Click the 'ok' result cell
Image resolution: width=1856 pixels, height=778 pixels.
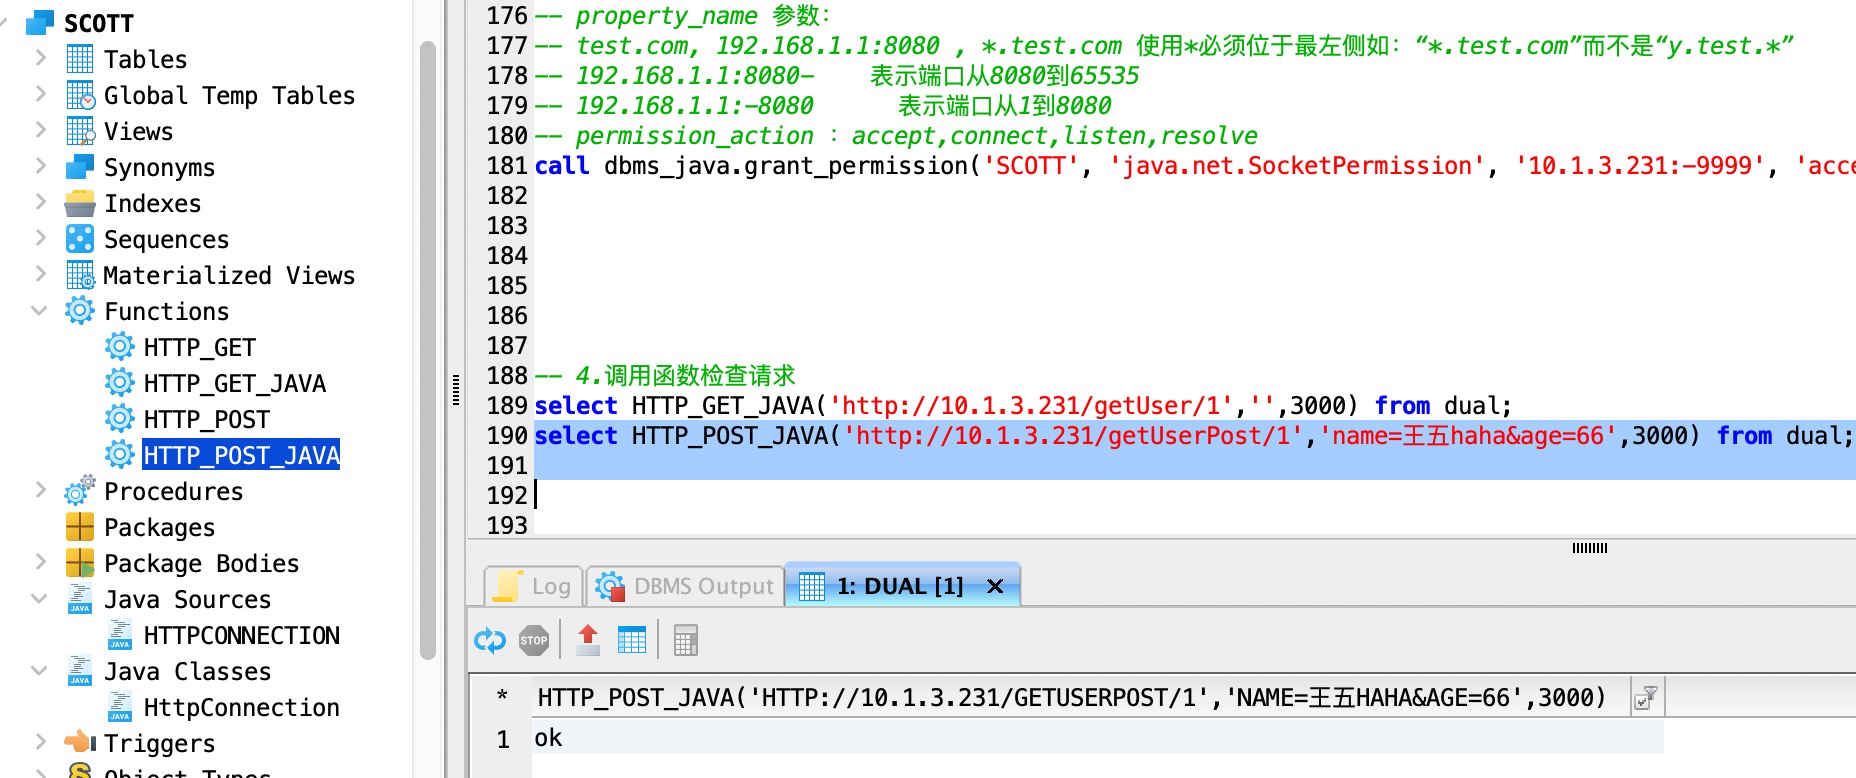click(1097, 739)
